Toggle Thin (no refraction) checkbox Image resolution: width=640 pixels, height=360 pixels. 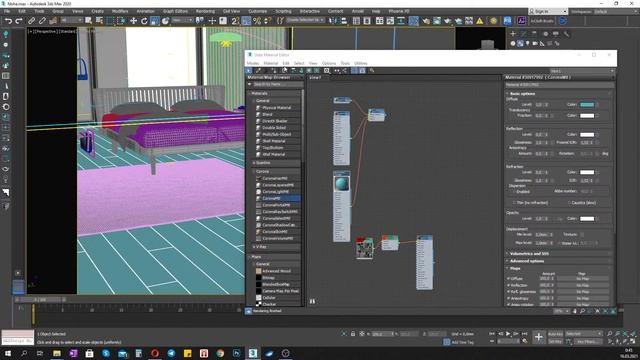pyautogui.click(x=514, y=202)
